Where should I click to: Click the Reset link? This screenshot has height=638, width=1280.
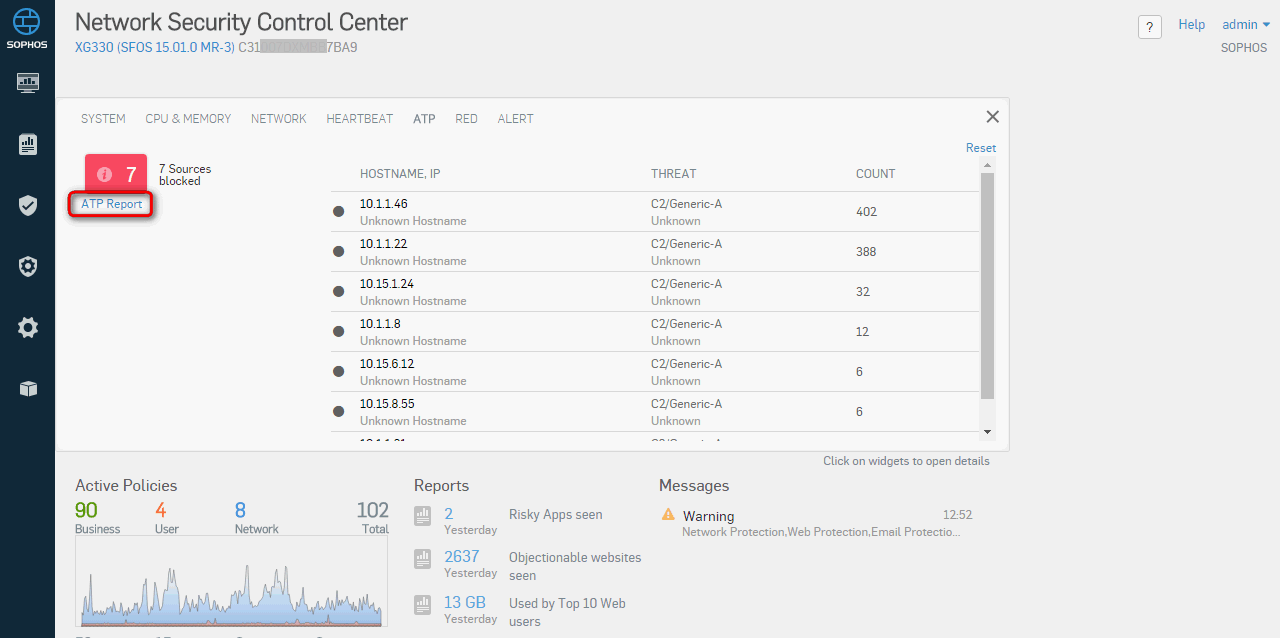tap(981, 148)
